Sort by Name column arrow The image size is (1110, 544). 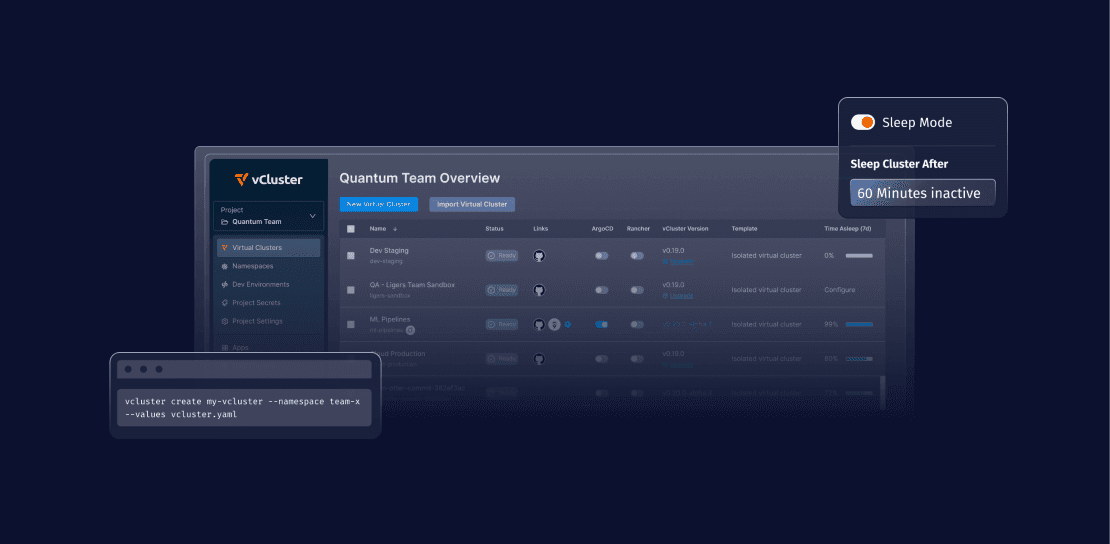point(395,229)
